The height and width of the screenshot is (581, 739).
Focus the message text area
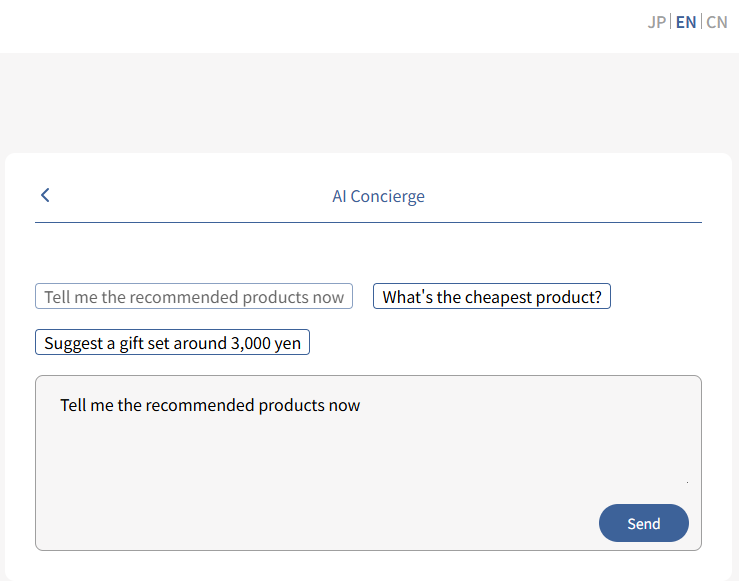tap(368, 463)
